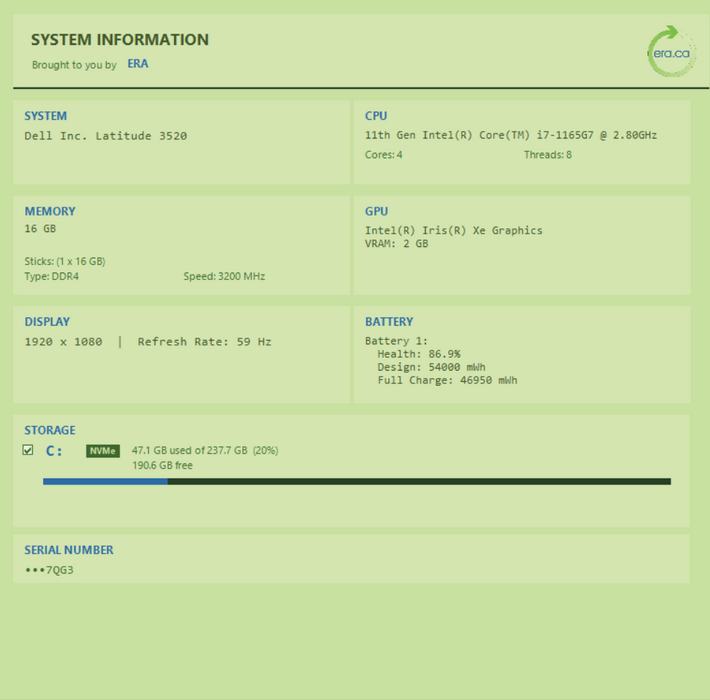Click the C: drive usage bar
This screenshot has width=710, height=700.
pyautogui.click(x=356, y=481)
